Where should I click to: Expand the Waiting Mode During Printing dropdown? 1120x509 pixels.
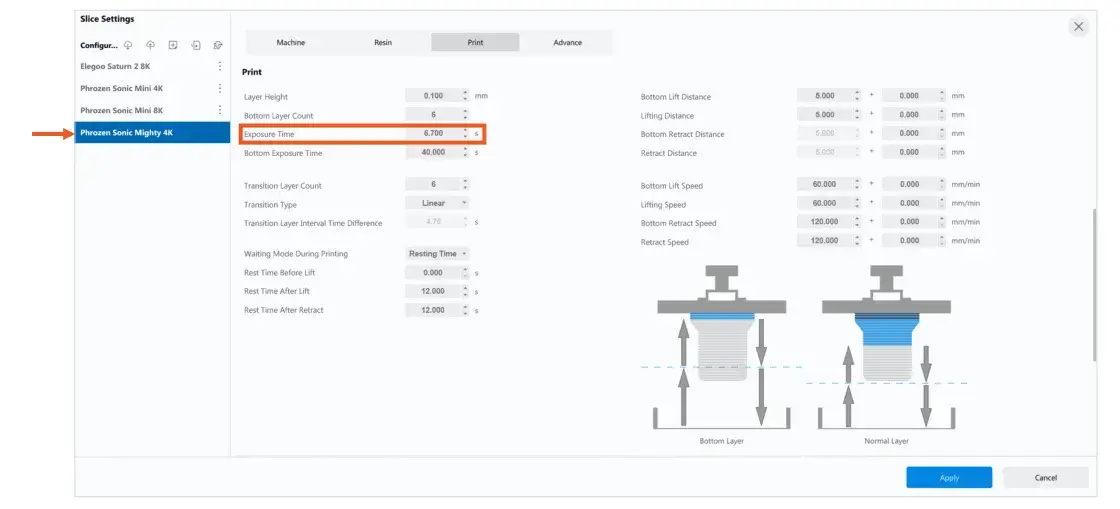point(438,254)
